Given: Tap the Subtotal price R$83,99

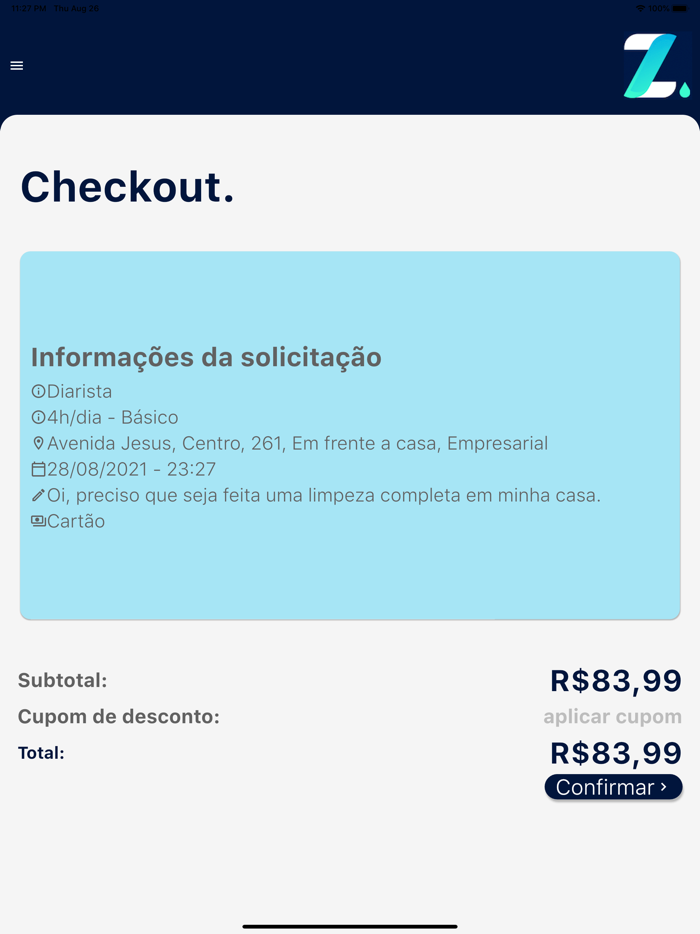Looking at the screenshot, I should (615, 681).
